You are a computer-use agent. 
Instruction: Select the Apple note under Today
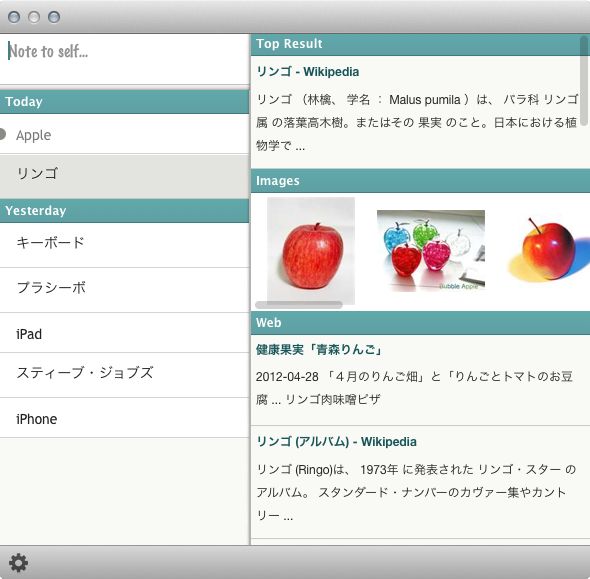click(125, 134)
